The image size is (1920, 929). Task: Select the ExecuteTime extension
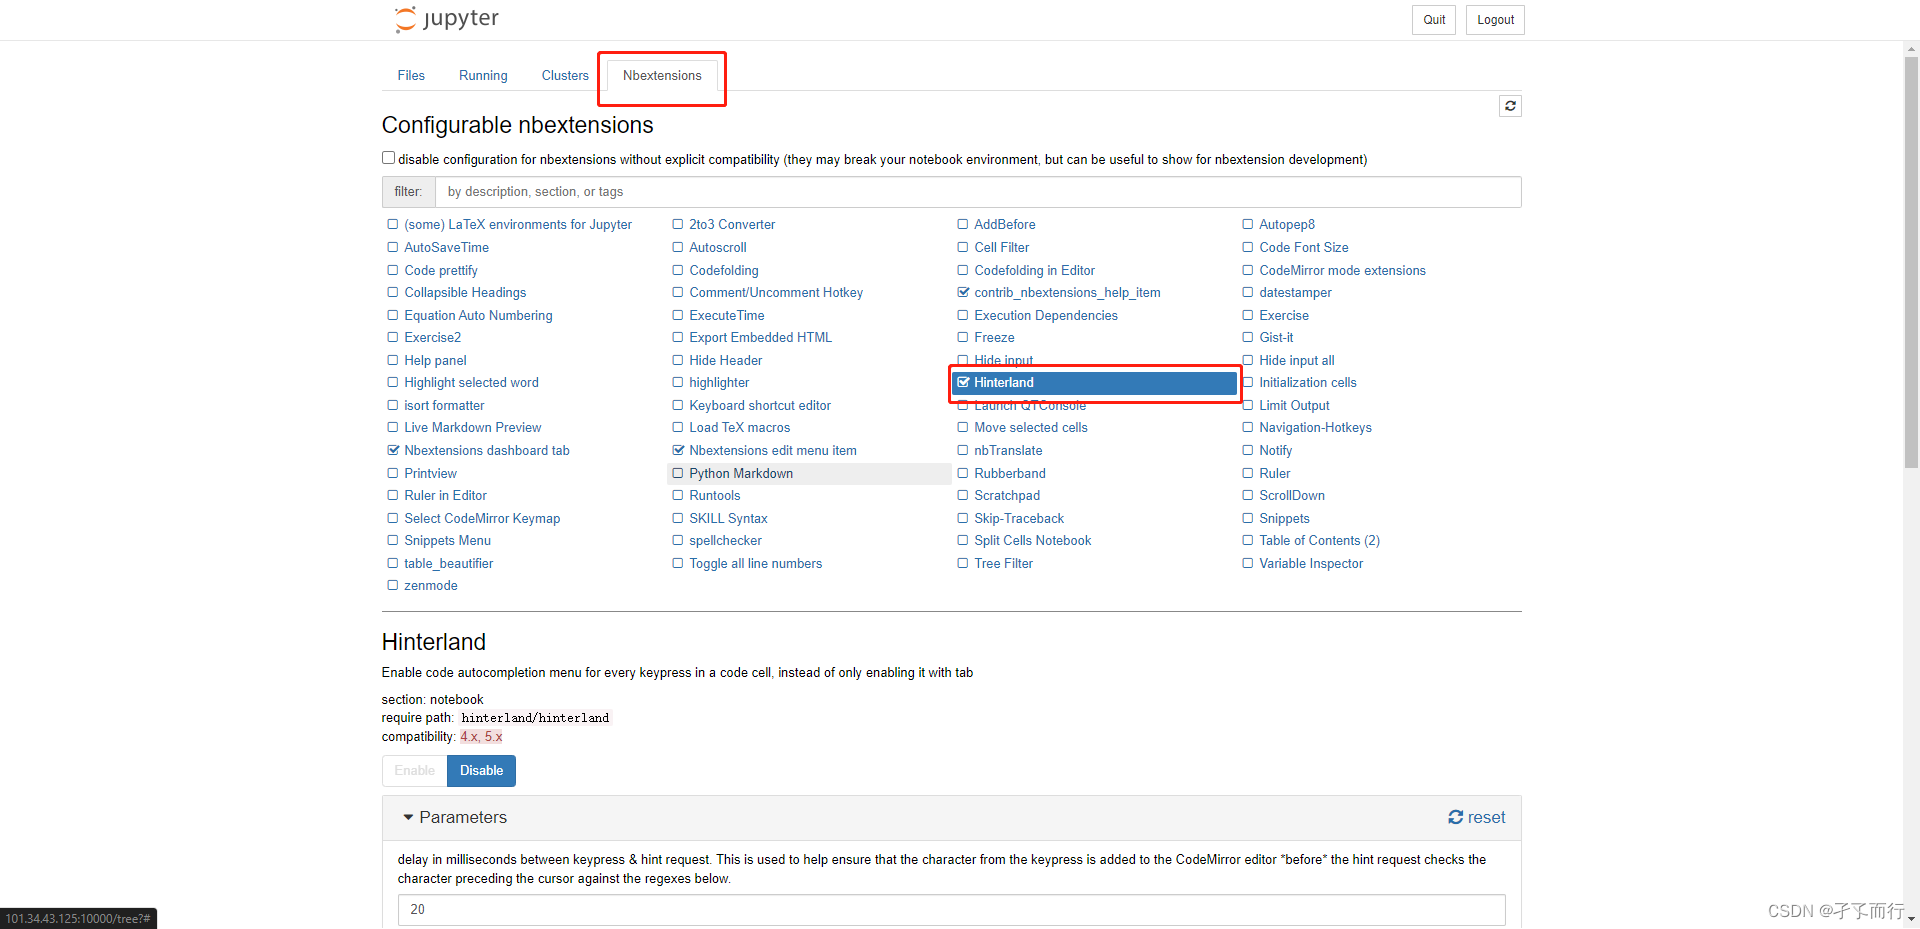click(726, 316)
